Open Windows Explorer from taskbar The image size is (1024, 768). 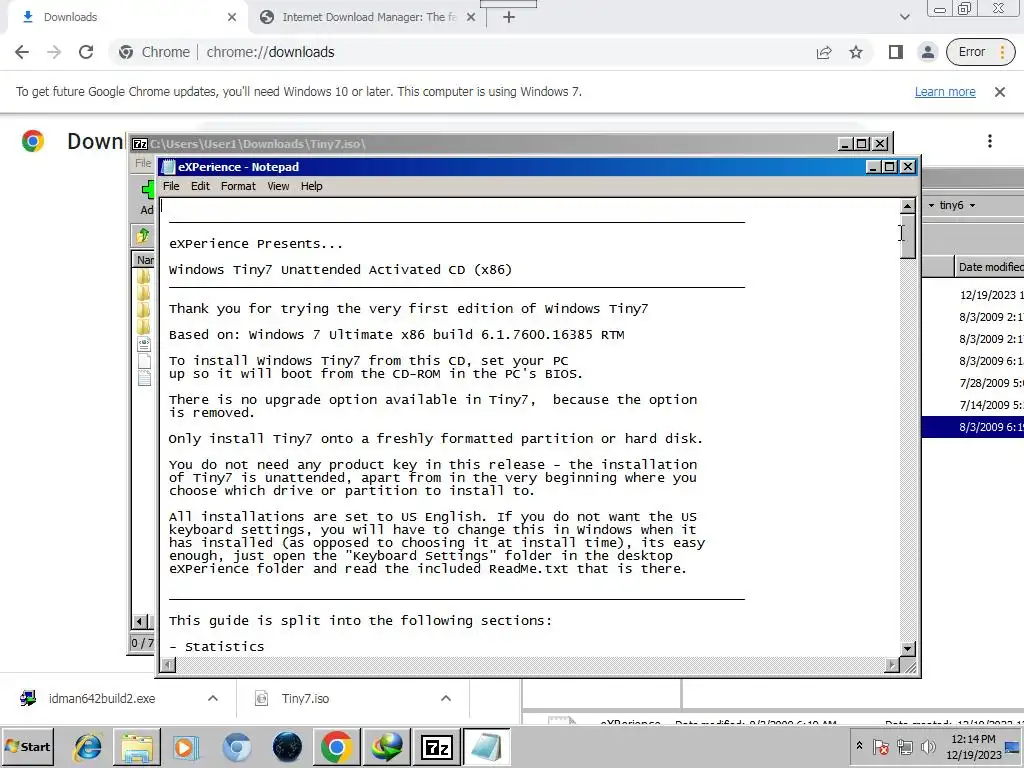tap(137, 747)
